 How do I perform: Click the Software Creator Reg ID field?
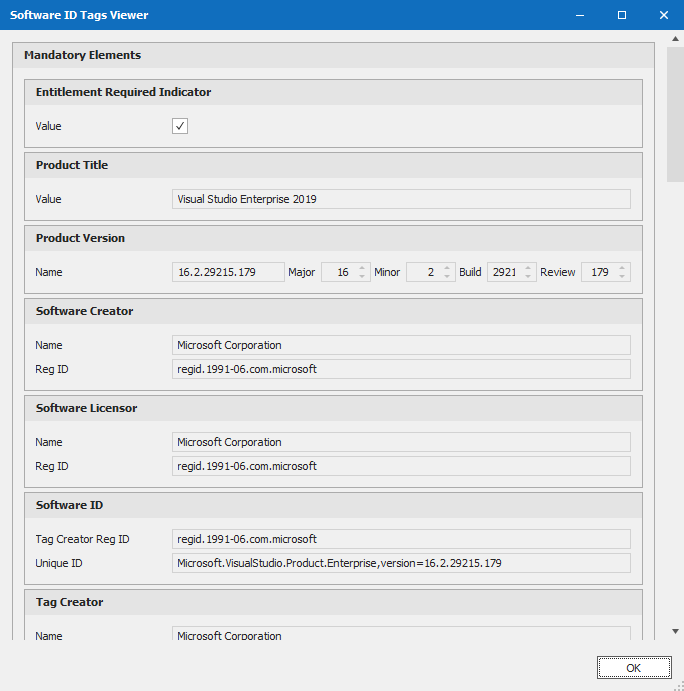pos(401,369)
